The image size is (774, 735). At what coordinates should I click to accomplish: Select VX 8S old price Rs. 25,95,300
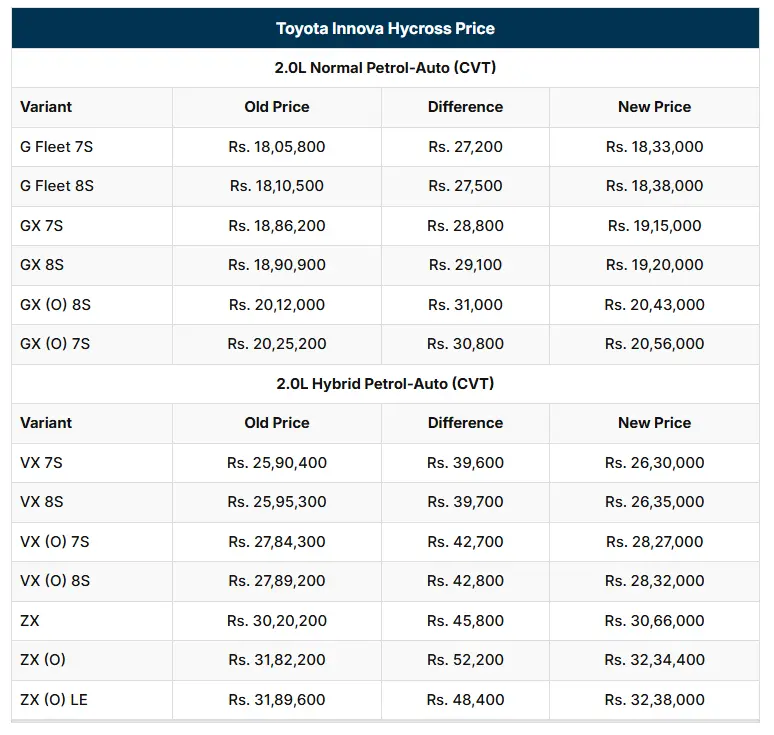click(x=276, y=502)
